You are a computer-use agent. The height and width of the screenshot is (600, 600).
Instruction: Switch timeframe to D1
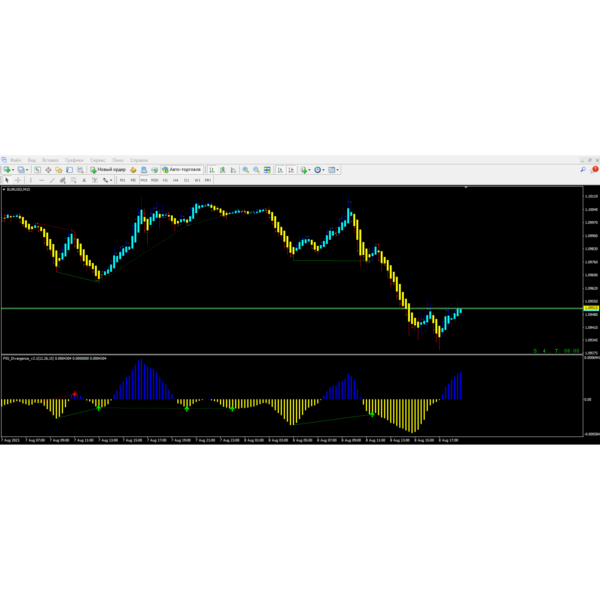(186, 180)
